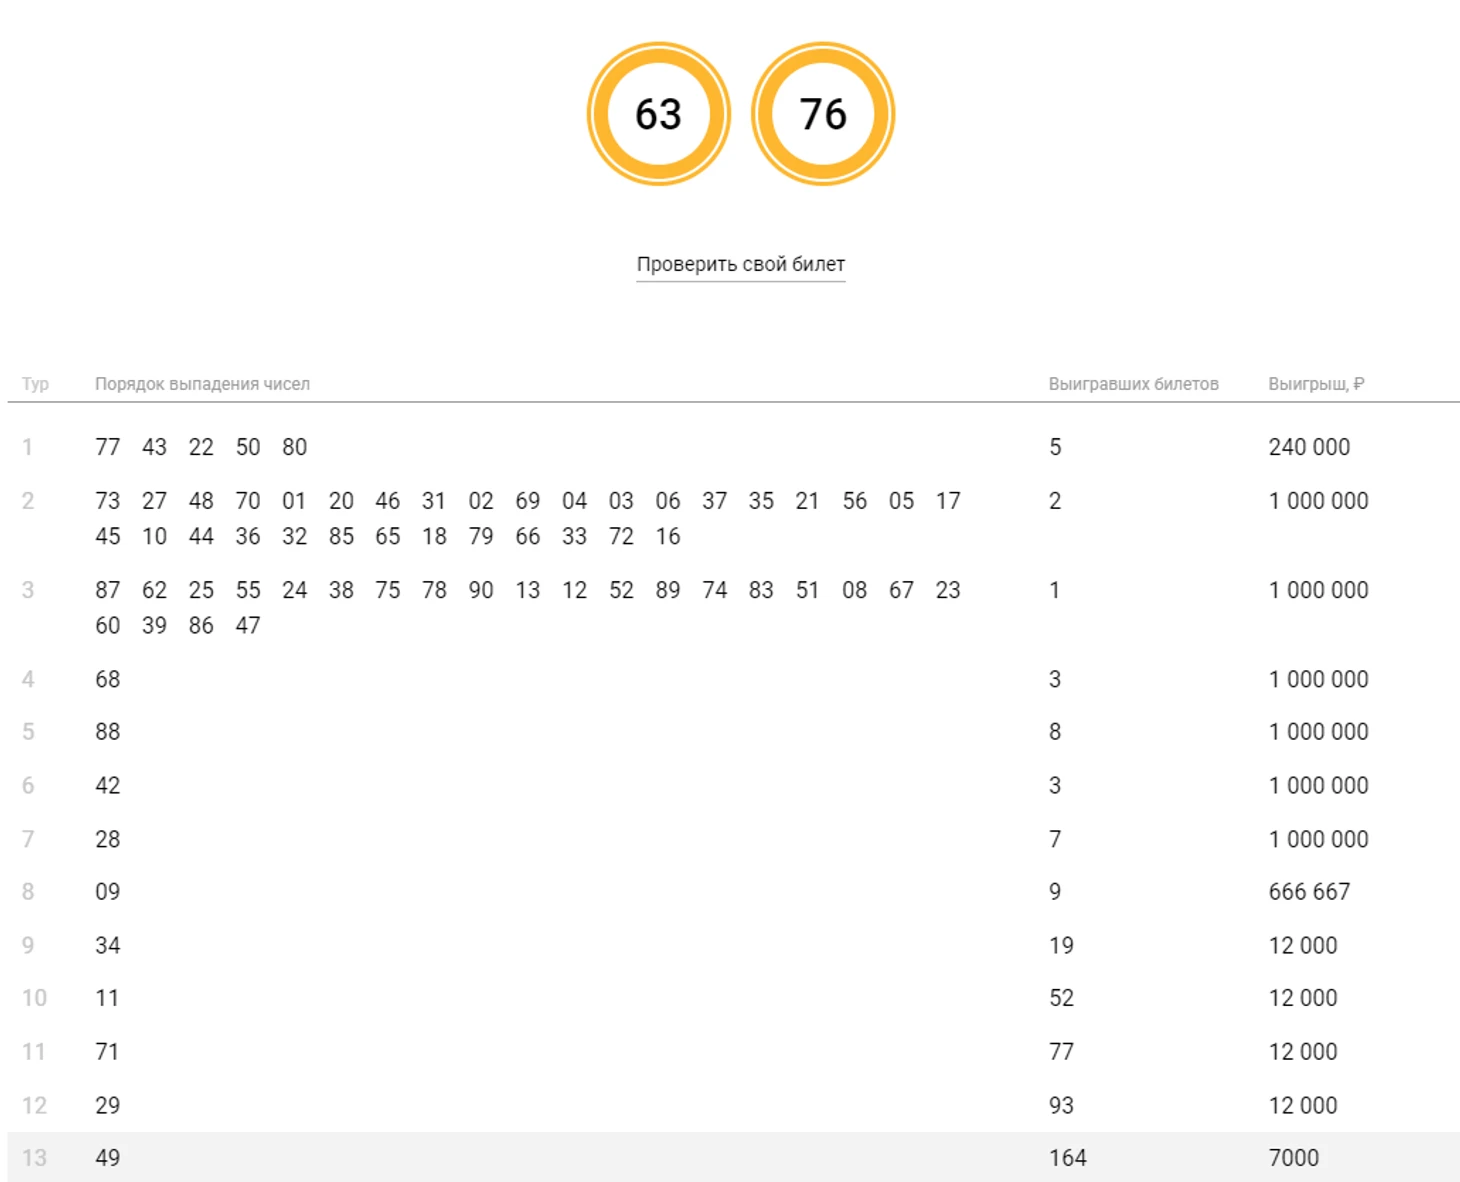Click number 47 in round 3

247,625
